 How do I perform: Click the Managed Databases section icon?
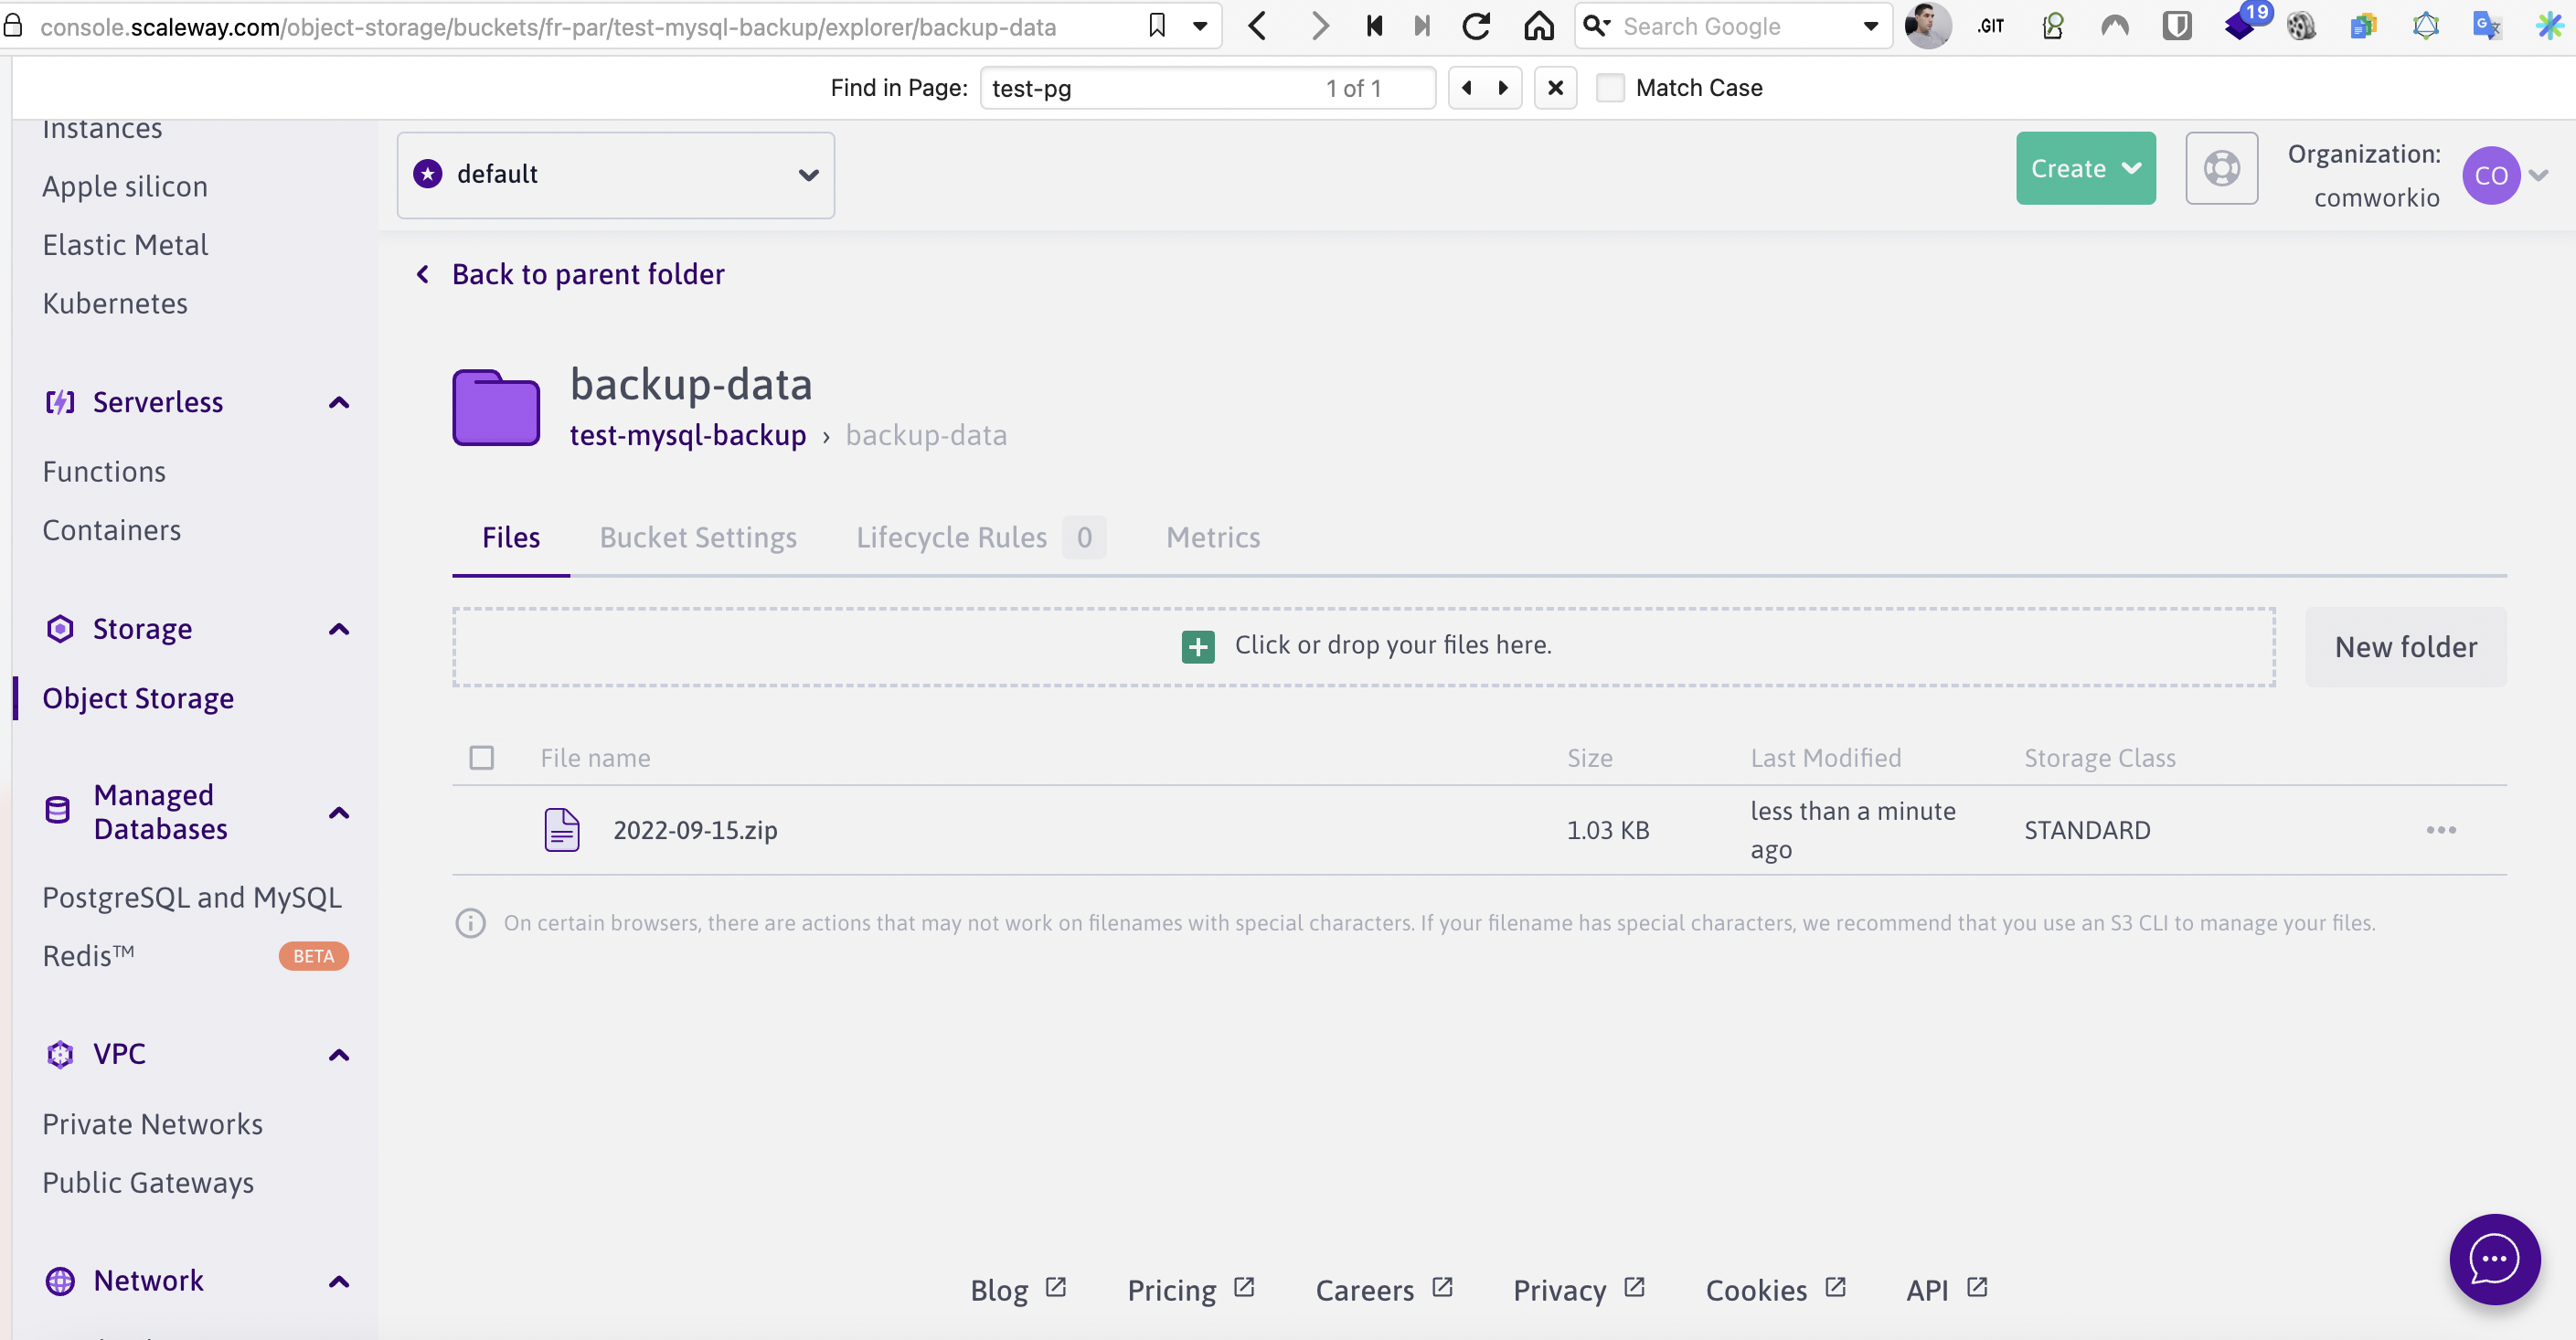coord(58,811)
